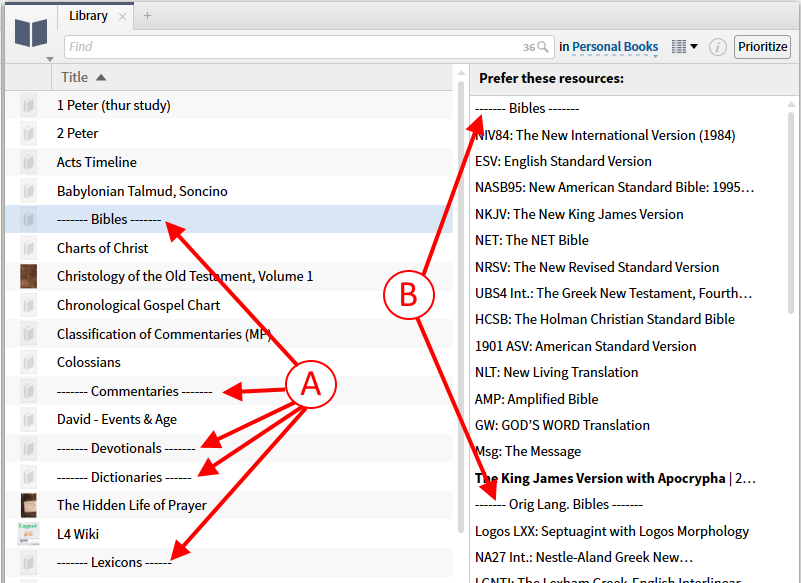Select 1 Peter (thur study) title
Viewport: 801px width, 583px height.
click(113, 105)
